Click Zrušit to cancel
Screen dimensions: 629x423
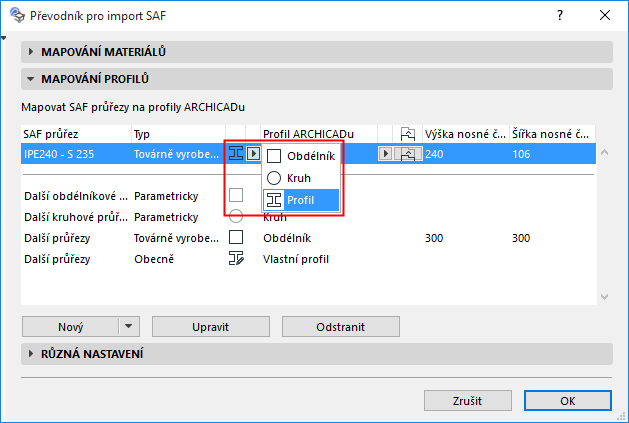click(468, 401)
